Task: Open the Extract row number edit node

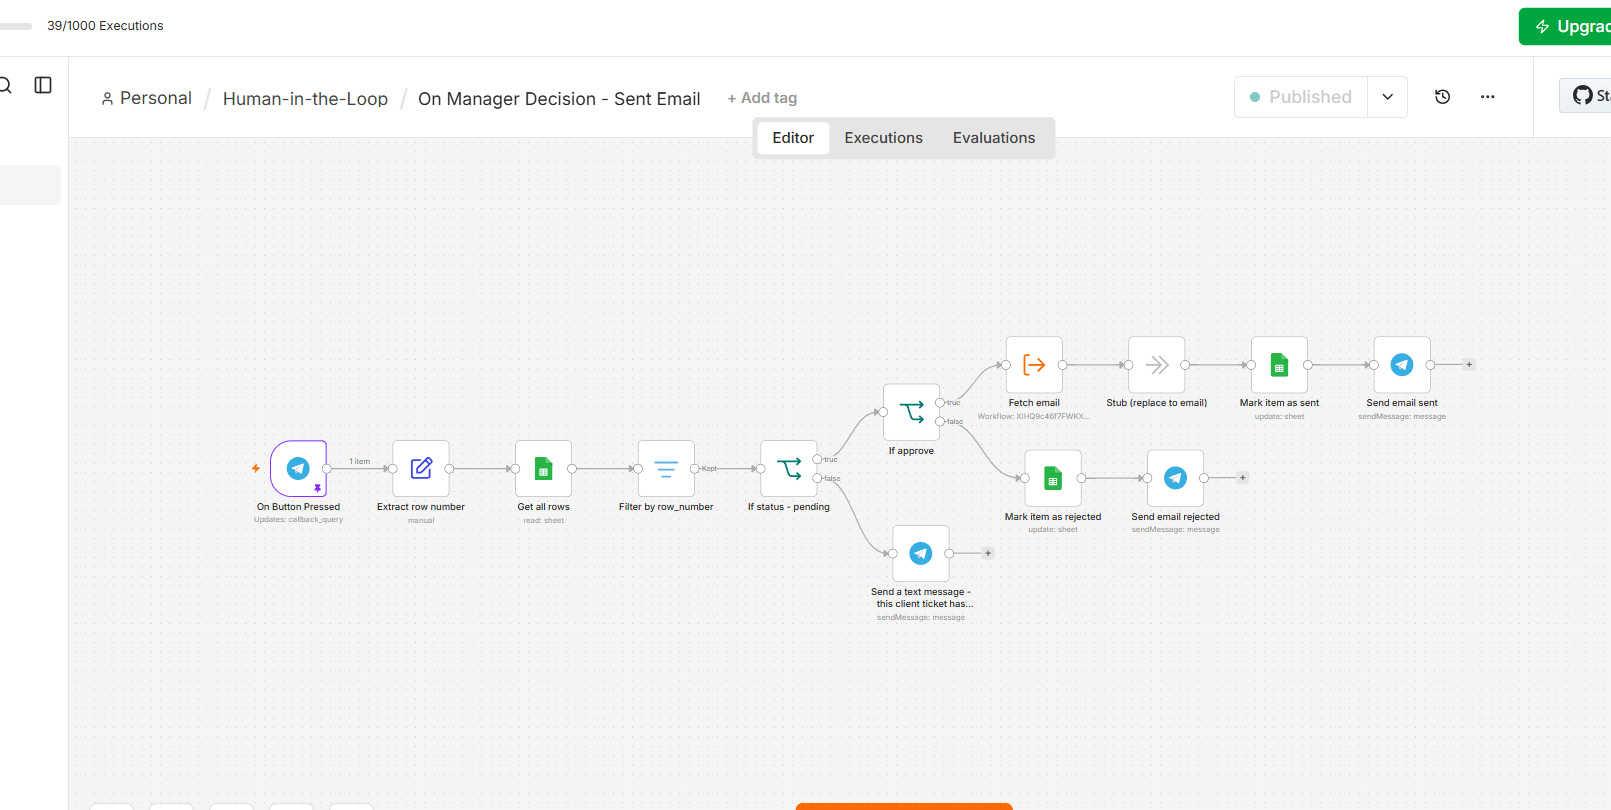Action: pyautogui.click(x=421, y=468)
